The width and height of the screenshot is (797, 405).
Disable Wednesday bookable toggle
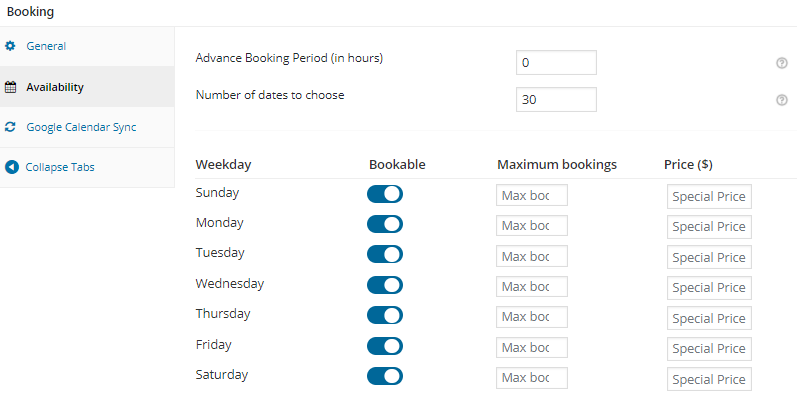click(385, 285)
